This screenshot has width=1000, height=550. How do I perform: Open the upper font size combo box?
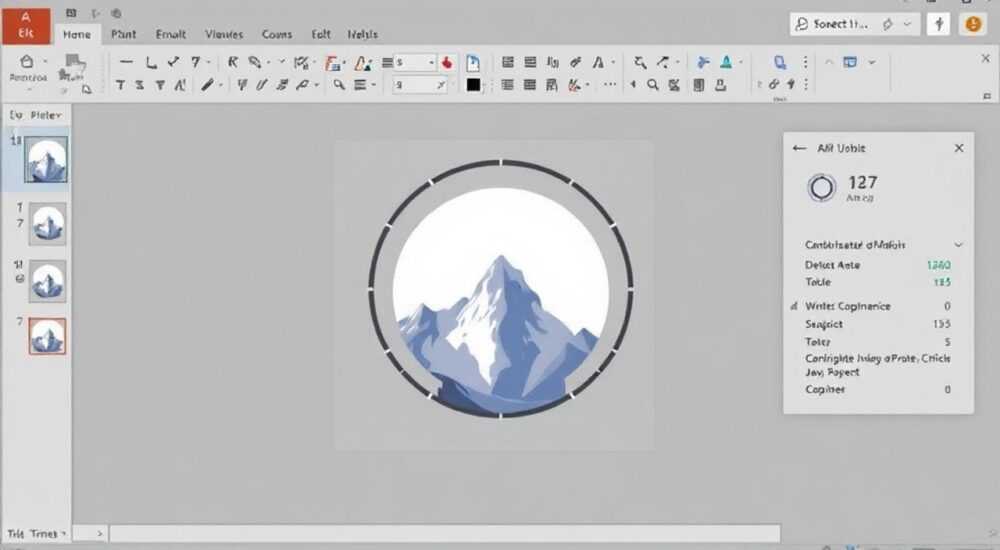click(414, 63)
